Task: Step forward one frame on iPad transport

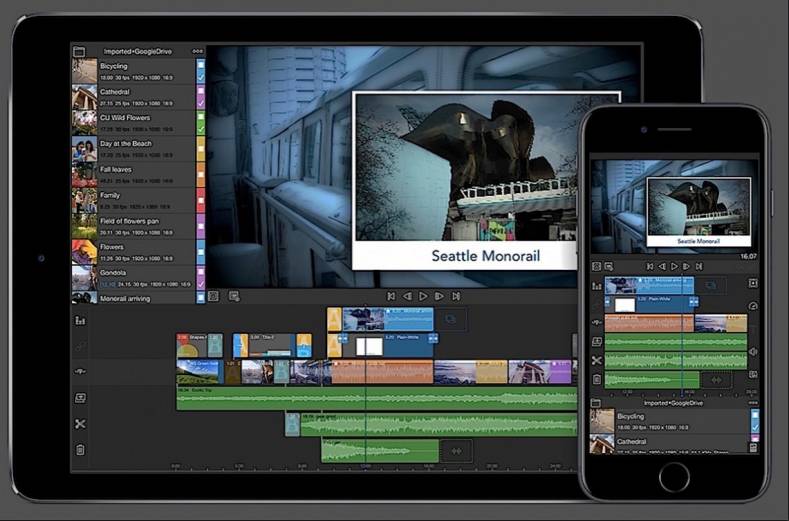Action: tap(439, 296)
